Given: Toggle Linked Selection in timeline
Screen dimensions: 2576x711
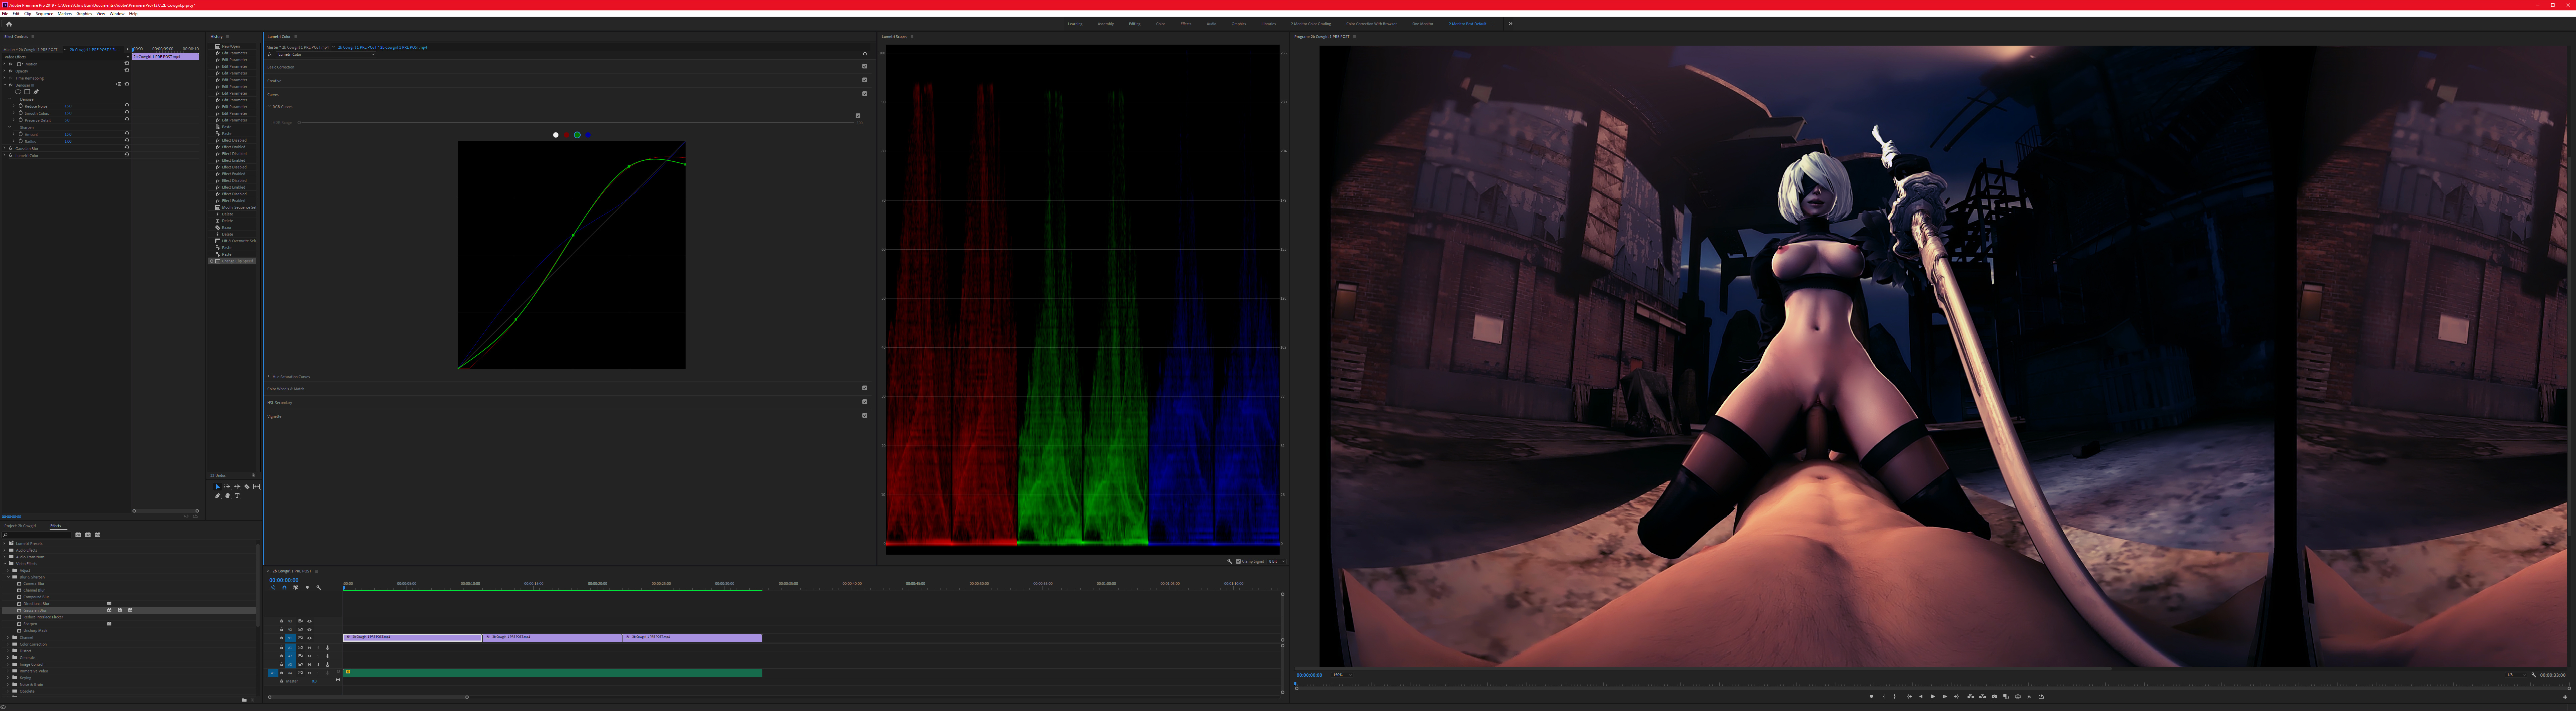Looking at the screenshot, I should point(296,588).
